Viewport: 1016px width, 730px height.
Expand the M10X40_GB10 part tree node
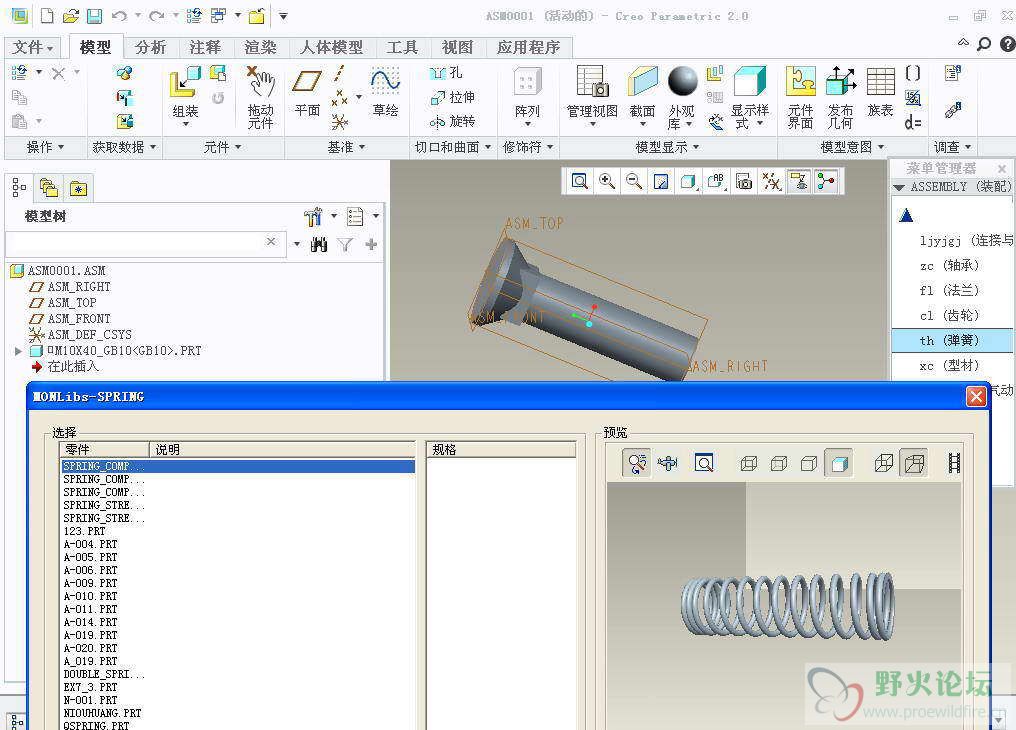coord(18,351)
